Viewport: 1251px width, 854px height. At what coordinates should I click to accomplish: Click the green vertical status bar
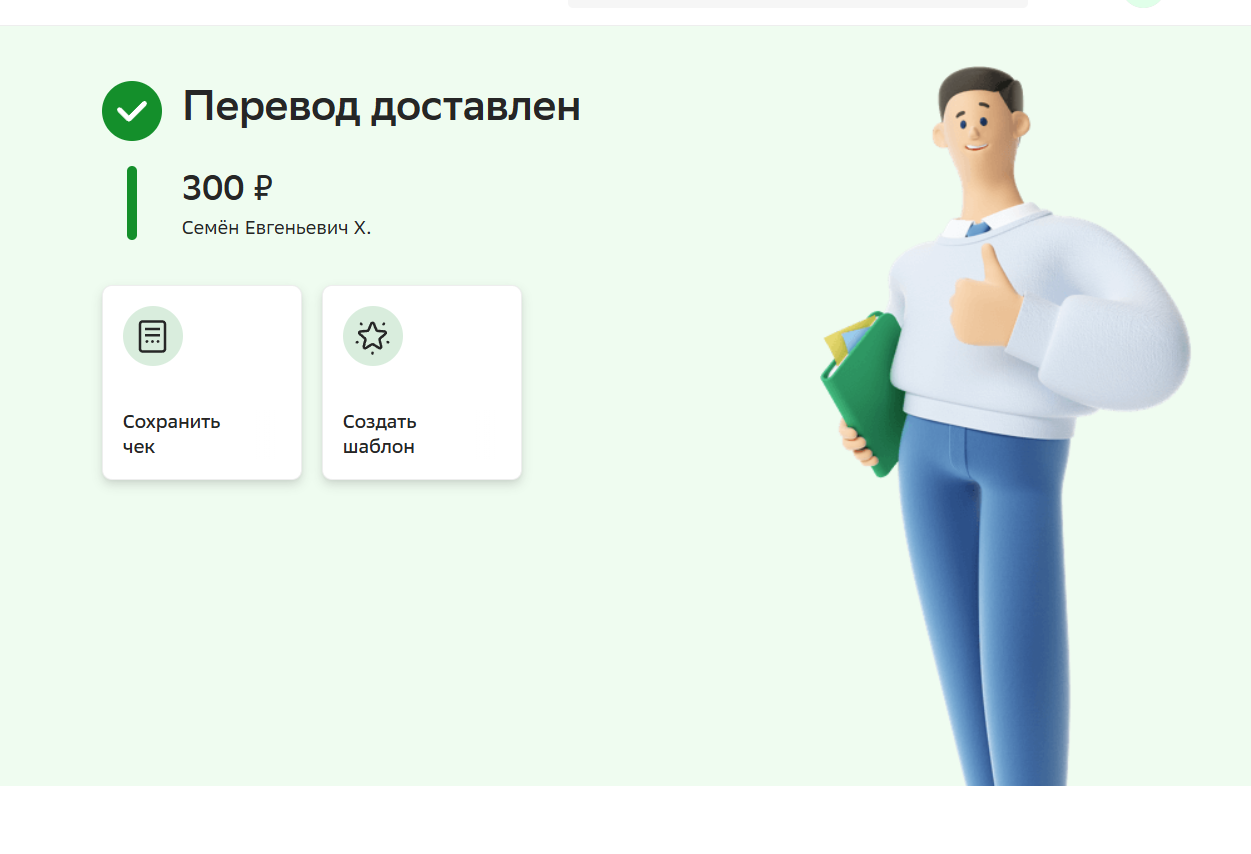point(132,203)
